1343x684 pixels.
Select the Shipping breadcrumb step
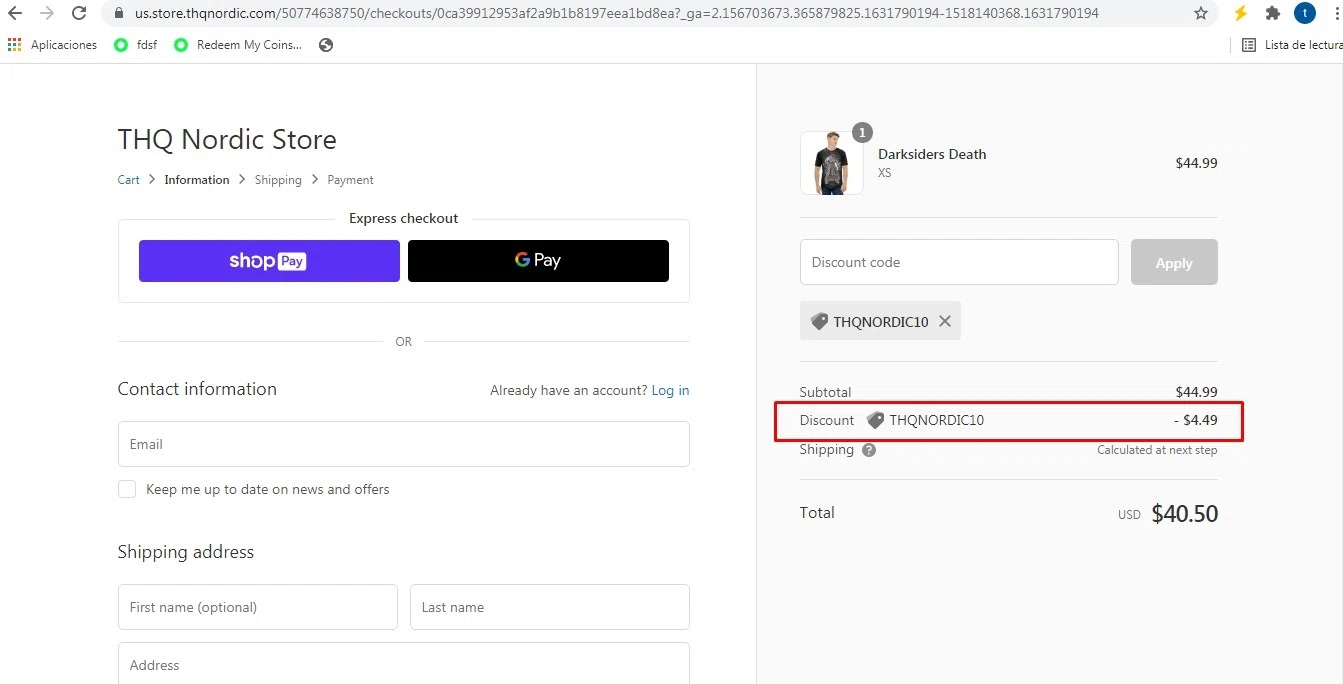click(278, 180)
